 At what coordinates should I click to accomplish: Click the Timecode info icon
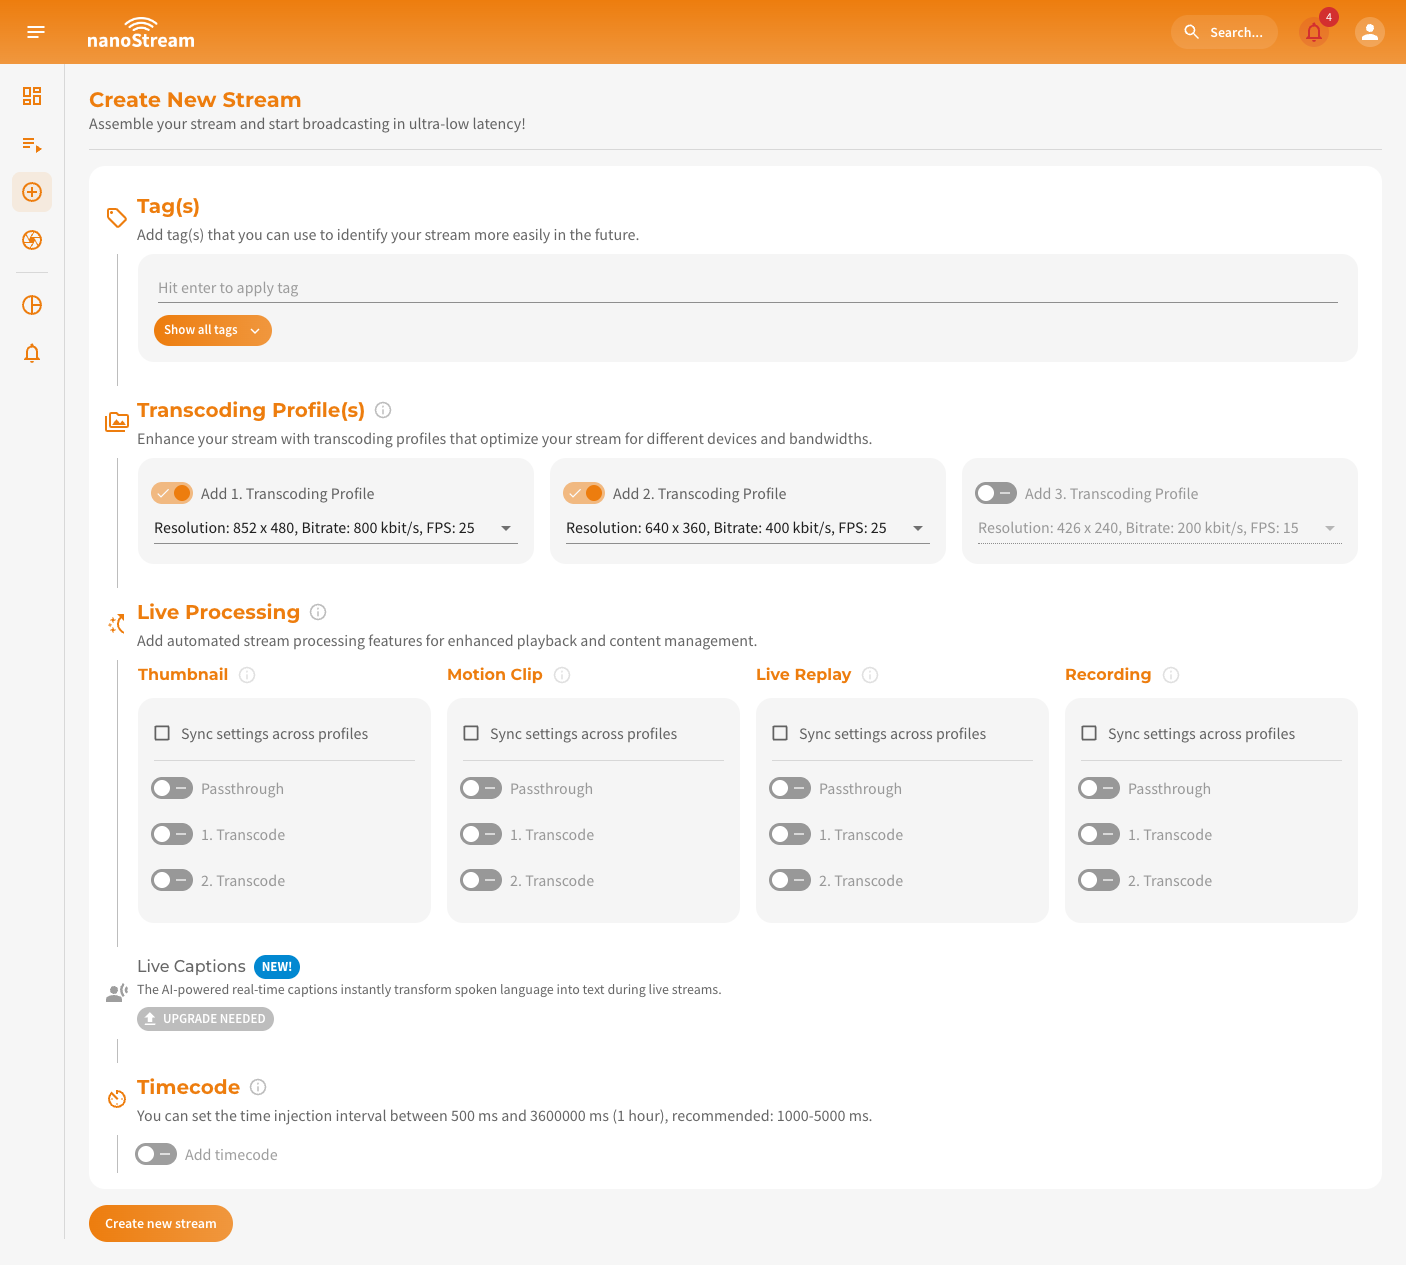click(x=258, y=1087)
